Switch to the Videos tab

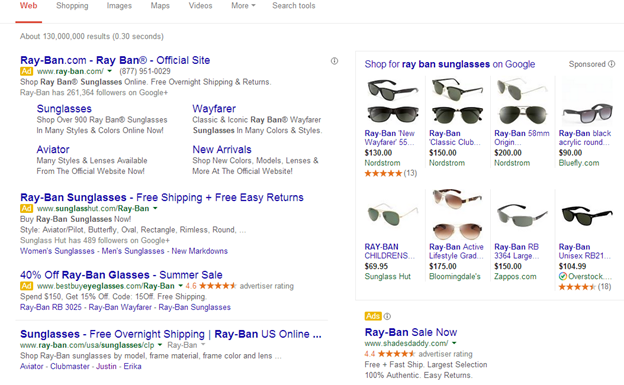[x=200, y=6]
